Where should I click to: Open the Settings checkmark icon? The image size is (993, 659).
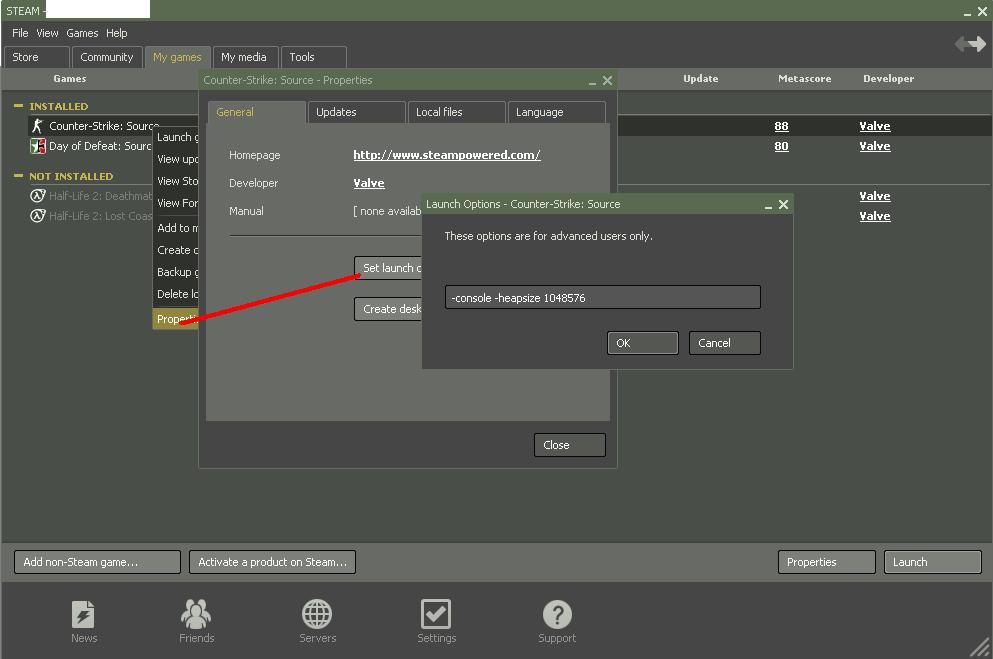click(x=436, y=613)
